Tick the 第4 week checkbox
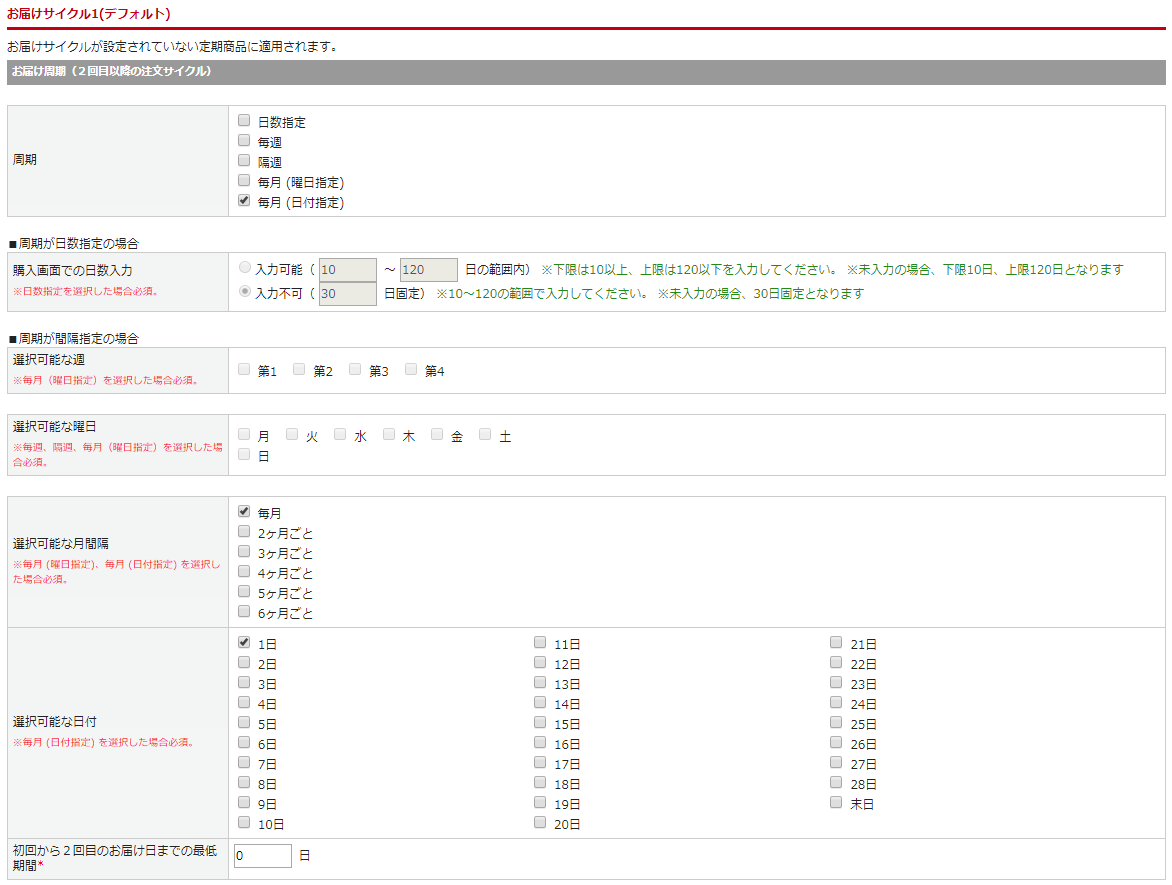1172x885 pixels. point(411,370)
